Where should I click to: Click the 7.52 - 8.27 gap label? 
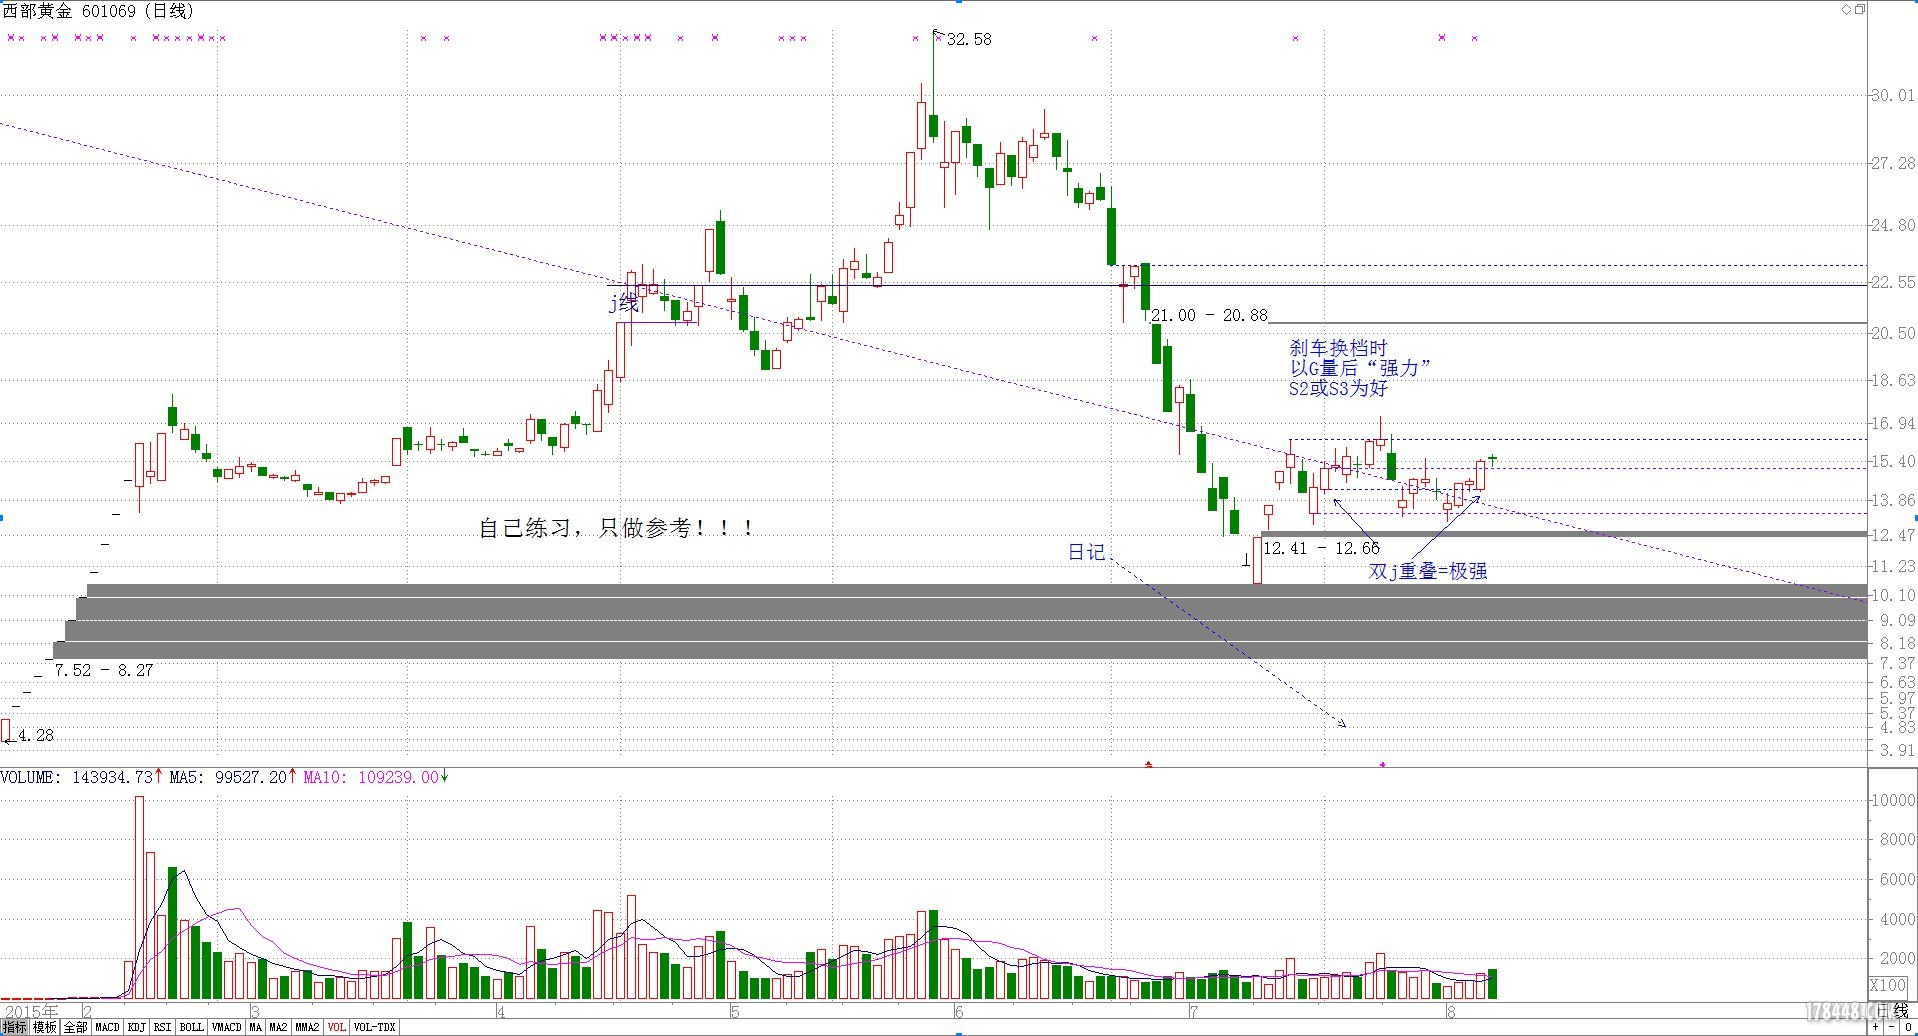(104, 670)
